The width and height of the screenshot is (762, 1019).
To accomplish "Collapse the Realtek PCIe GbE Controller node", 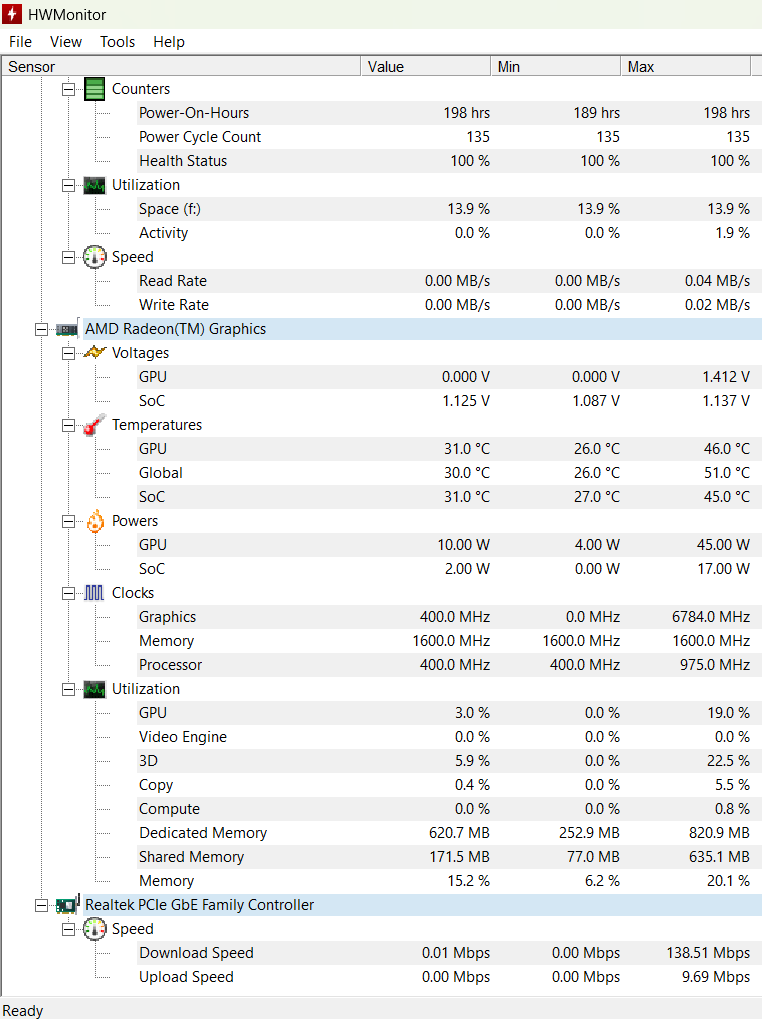I will pos(41,905).
